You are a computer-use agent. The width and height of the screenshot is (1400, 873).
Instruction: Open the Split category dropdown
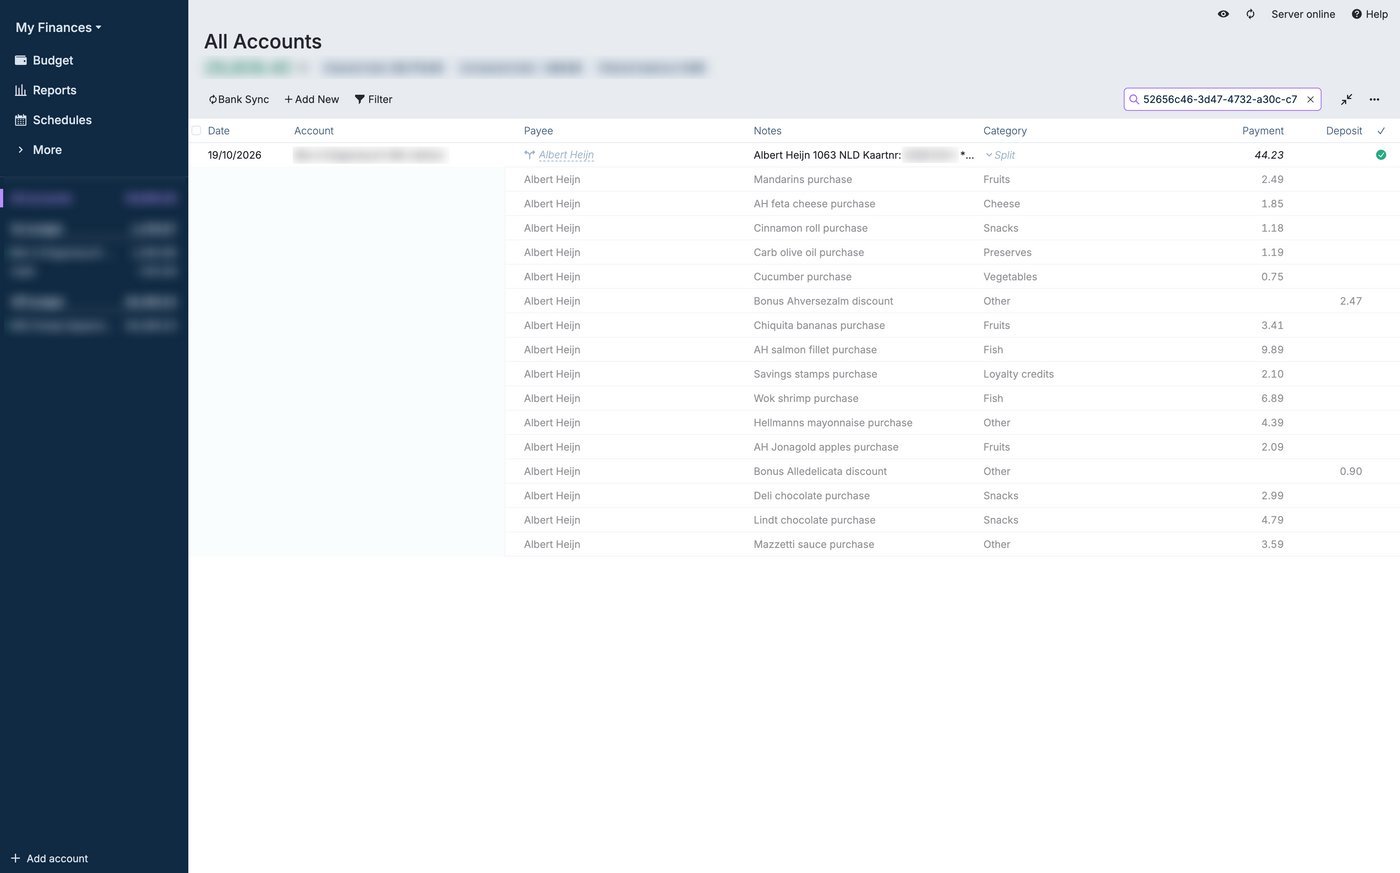coord(1000,155)
